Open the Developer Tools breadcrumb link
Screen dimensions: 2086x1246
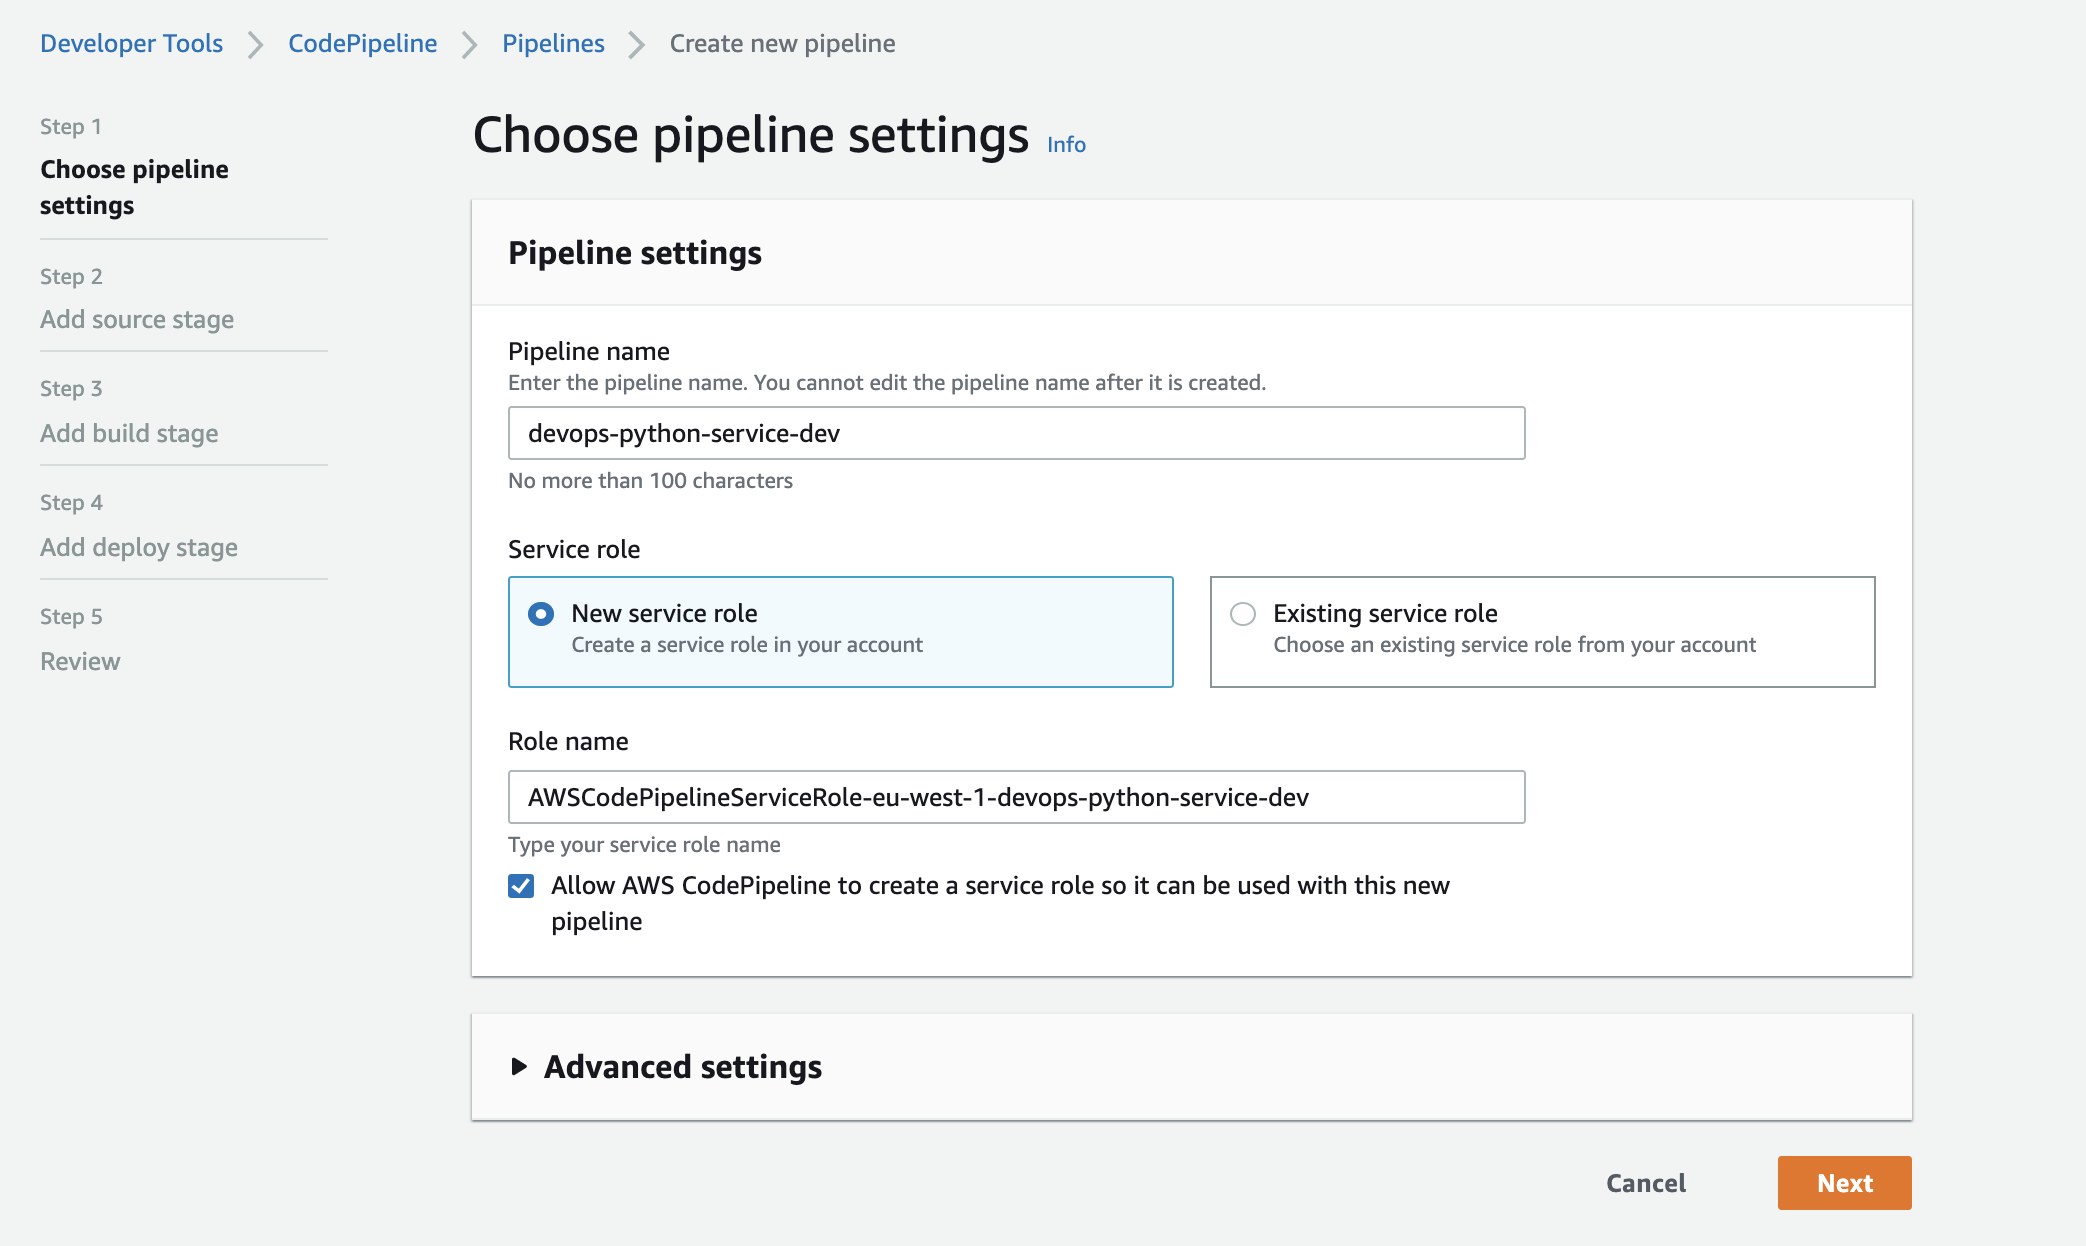click(131, 44)
